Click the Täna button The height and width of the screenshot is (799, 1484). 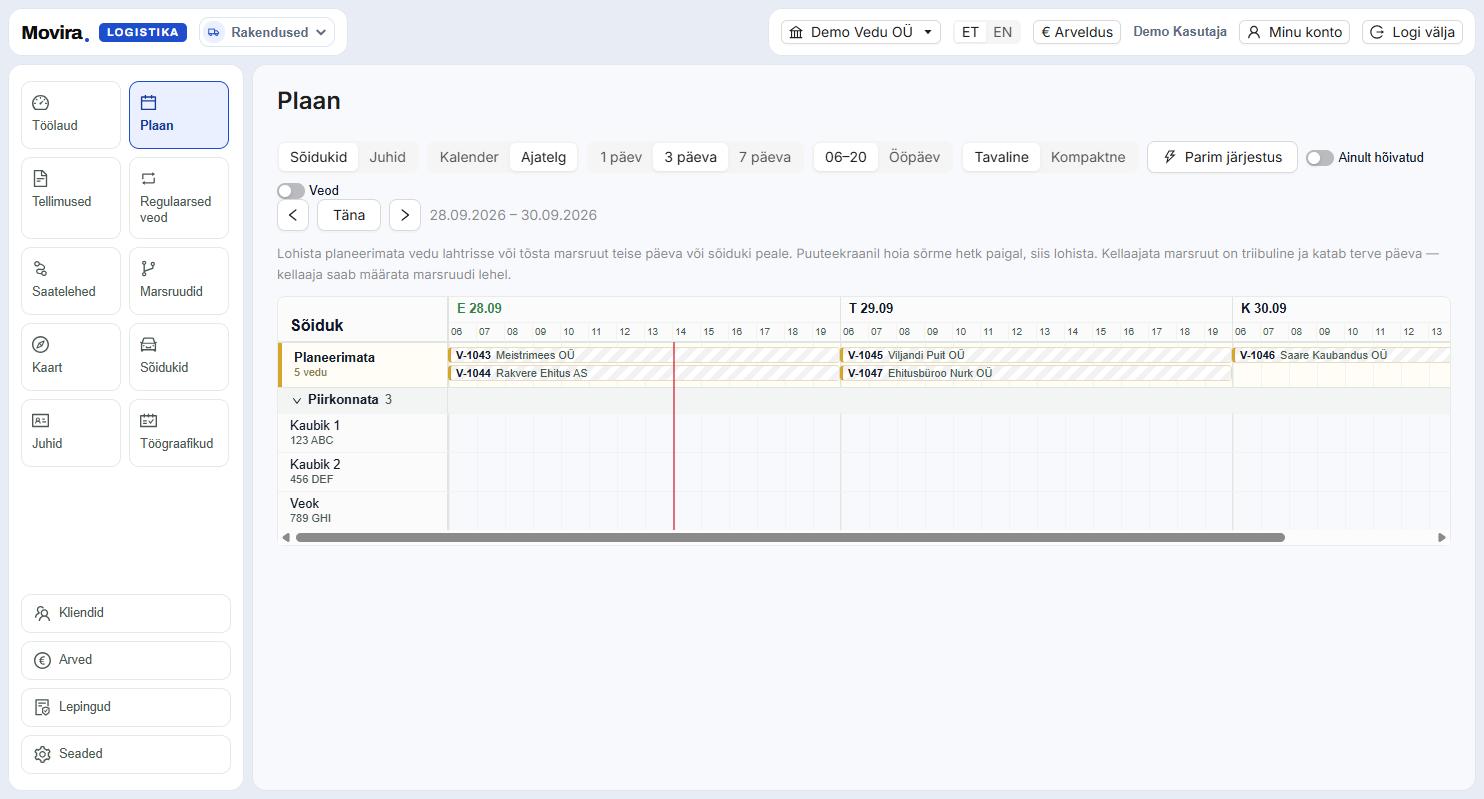click(x=349, y=215)
